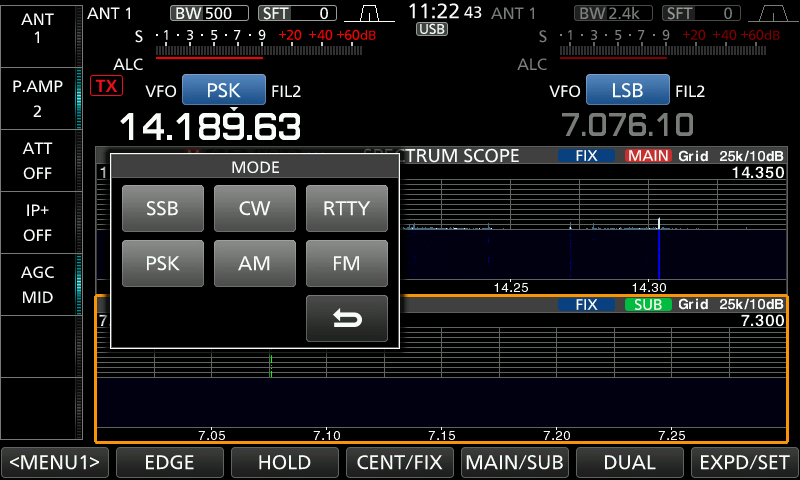The height and width of the screenshot is (480, 800).
Task: Select CW mode in the popup
Action: (x=254, y=209)
